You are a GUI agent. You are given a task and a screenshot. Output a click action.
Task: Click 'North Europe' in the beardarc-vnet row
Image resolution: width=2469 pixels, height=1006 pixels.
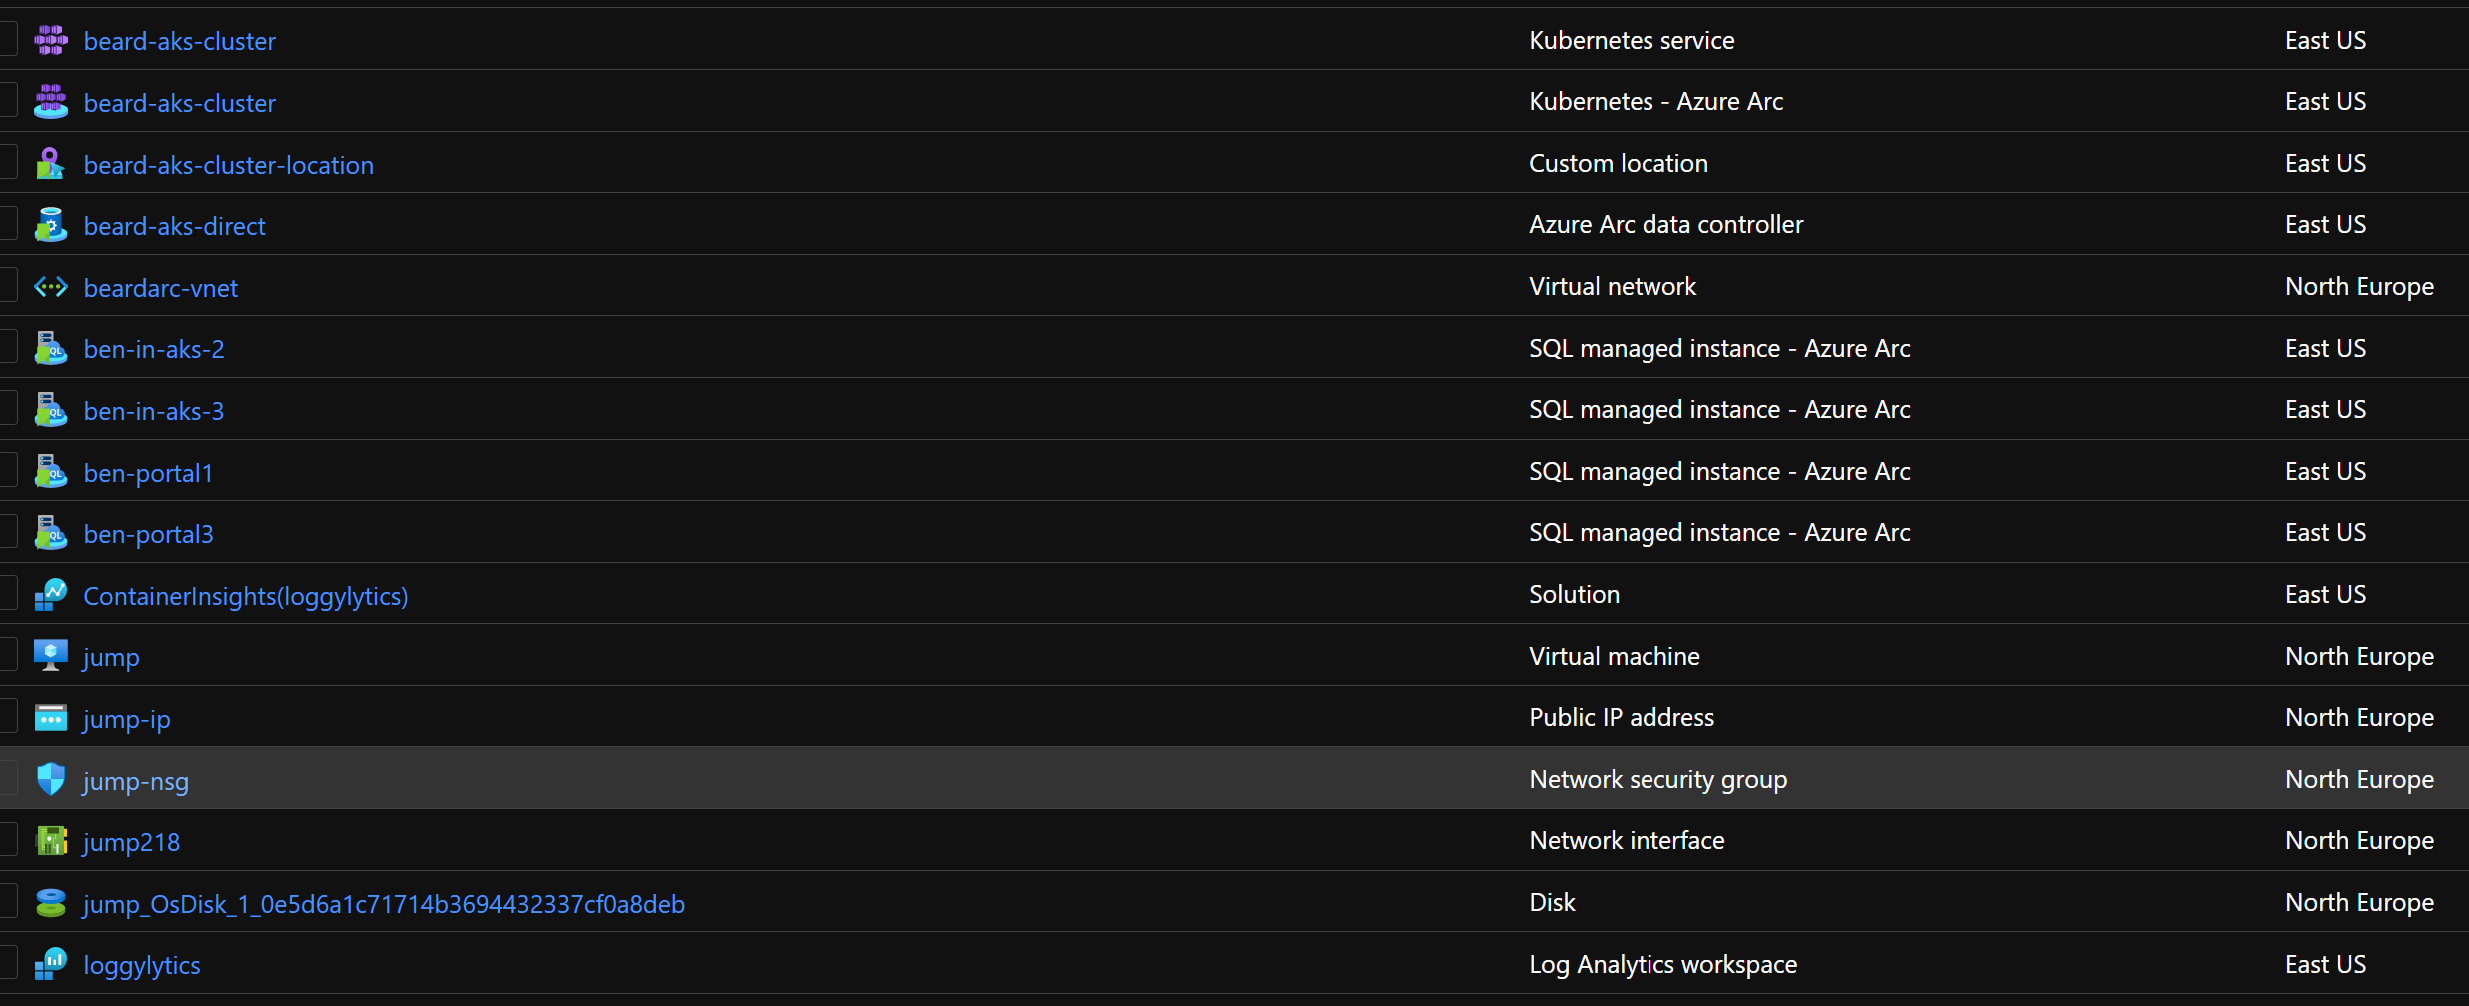(x=2359, y=287)
